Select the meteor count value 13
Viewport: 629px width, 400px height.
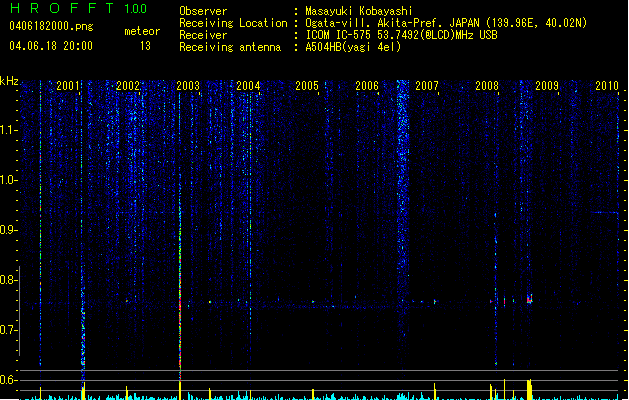click(145, 46)
